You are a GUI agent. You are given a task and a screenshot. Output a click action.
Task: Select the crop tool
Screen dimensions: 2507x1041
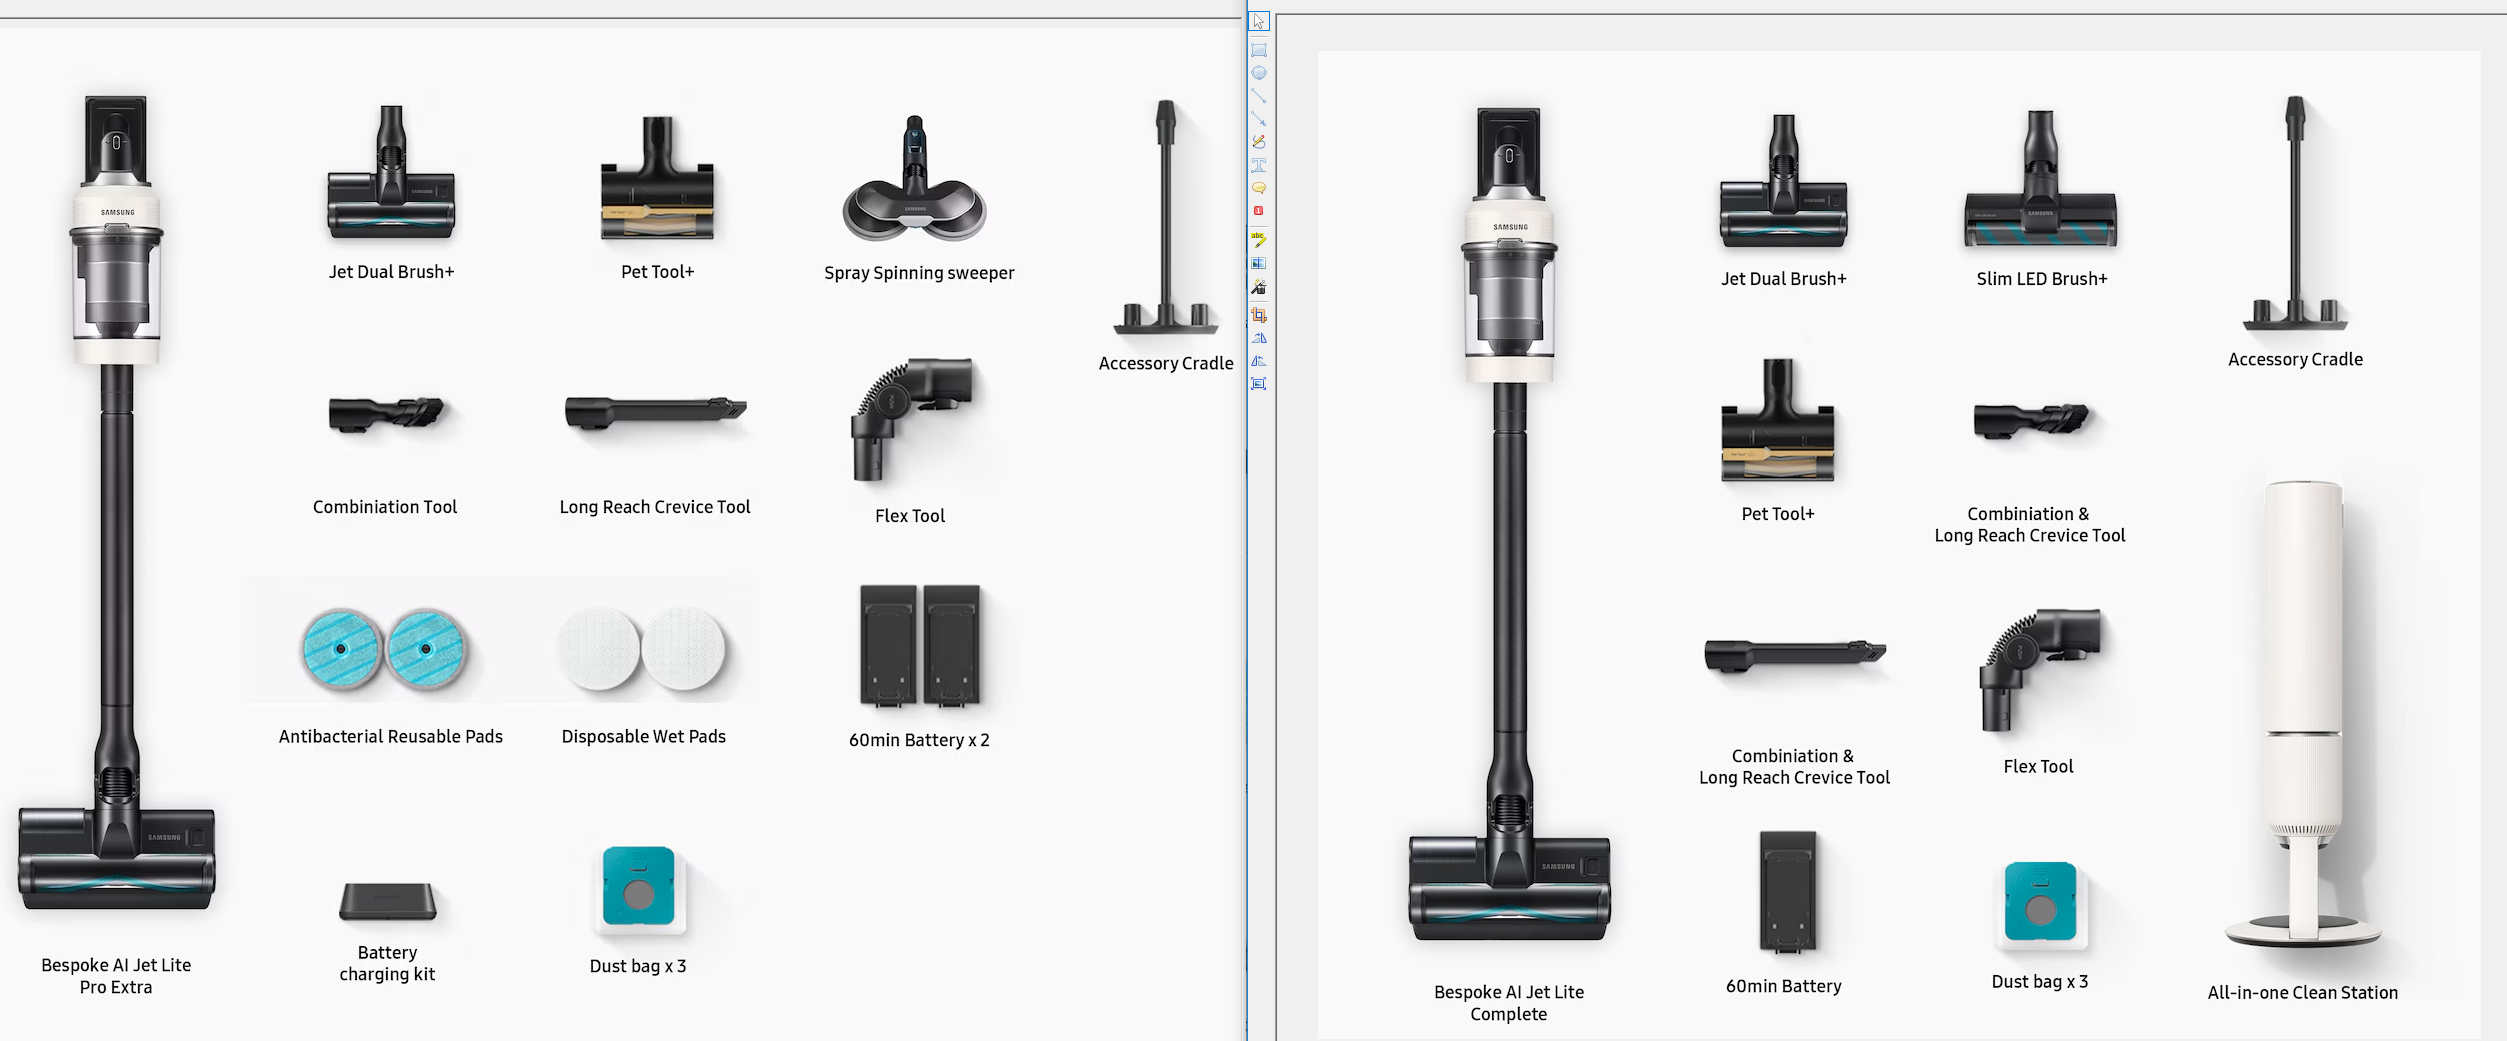(x=1259, y=315)
